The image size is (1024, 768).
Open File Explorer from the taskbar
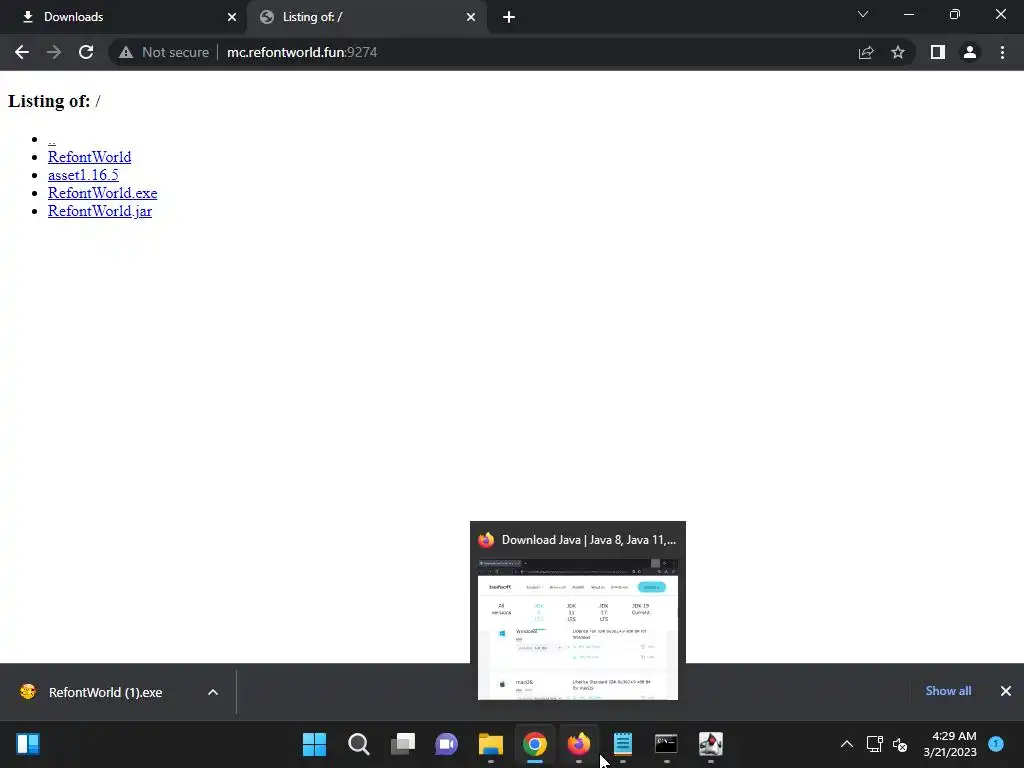coord(490,744)
